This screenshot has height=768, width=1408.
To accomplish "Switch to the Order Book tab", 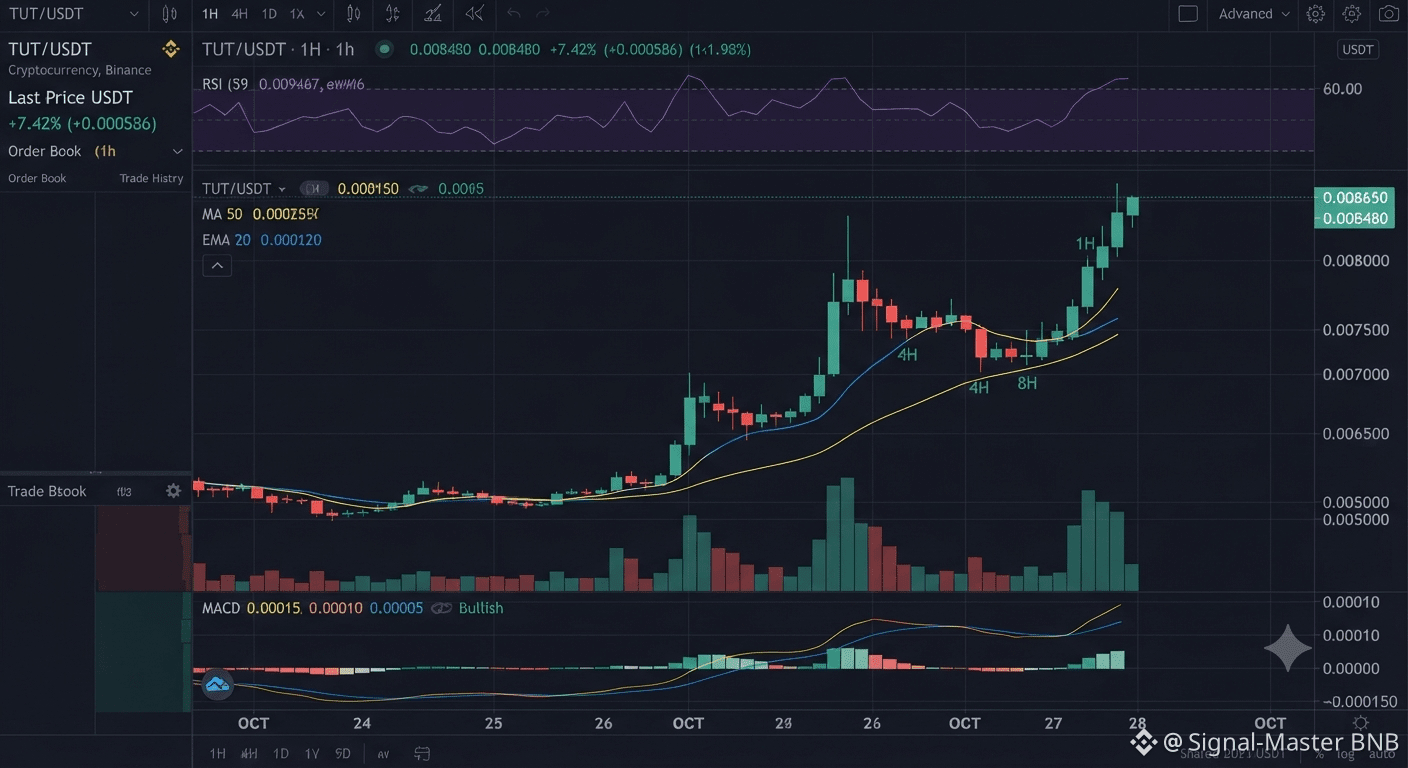I will click(37, 178).
